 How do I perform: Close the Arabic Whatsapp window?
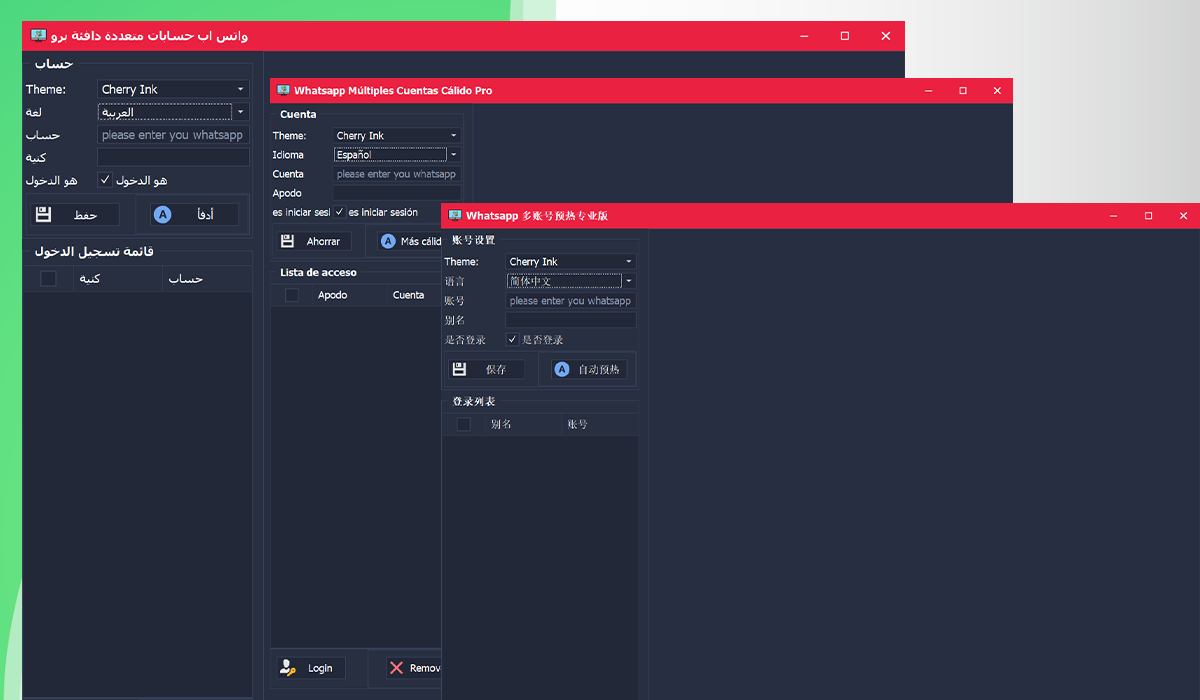pos(885,36)
